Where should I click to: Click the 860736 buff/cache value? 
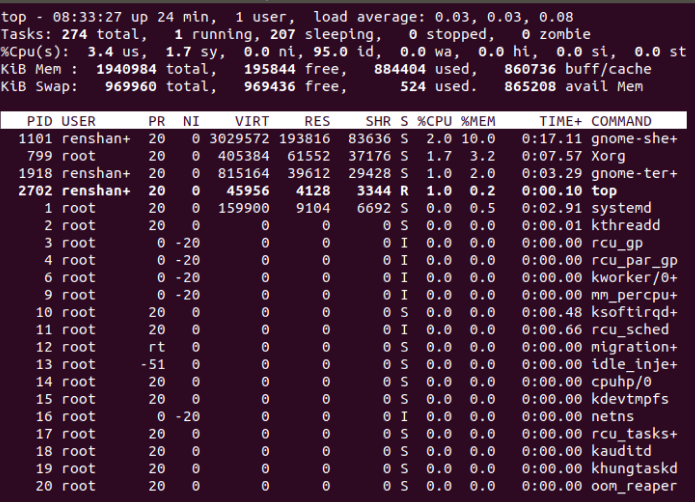tap(530, 69)
